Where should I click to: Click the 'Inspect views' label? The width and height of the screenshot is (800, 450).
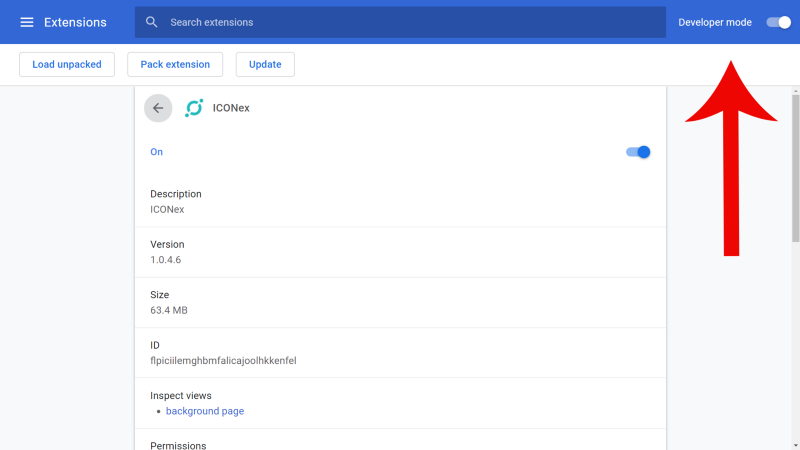181,395
